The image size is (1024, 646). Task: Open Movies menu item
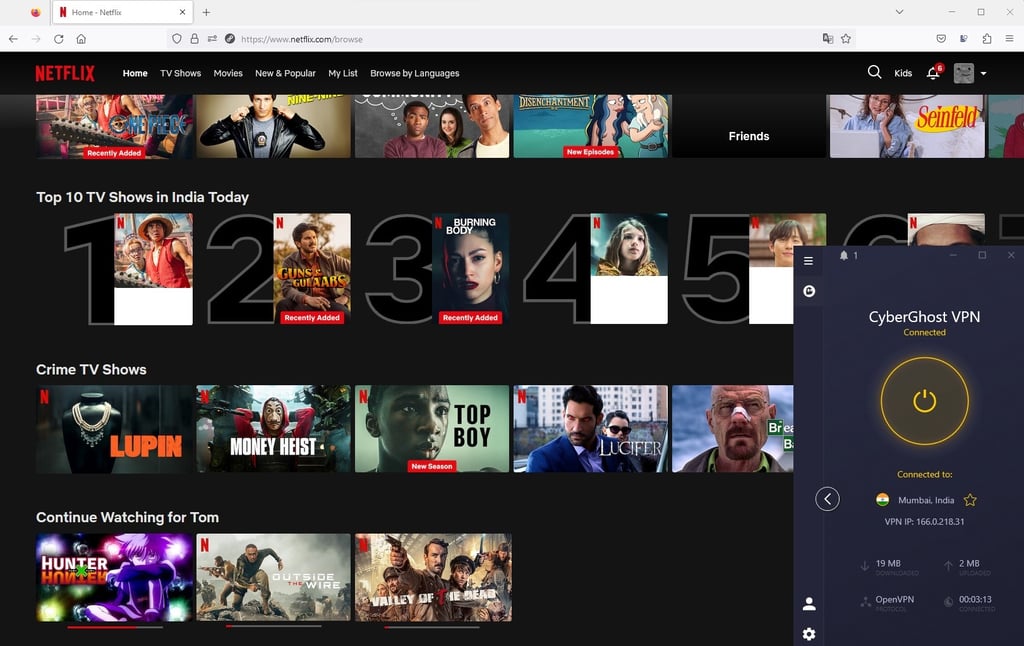click(x=228, y=73)
